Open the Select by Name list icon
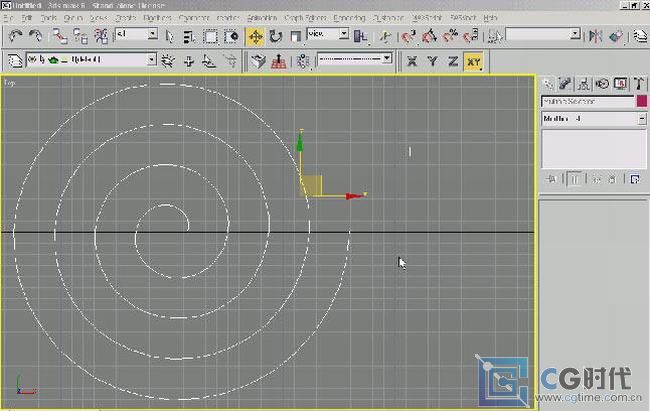 [189, 36]
